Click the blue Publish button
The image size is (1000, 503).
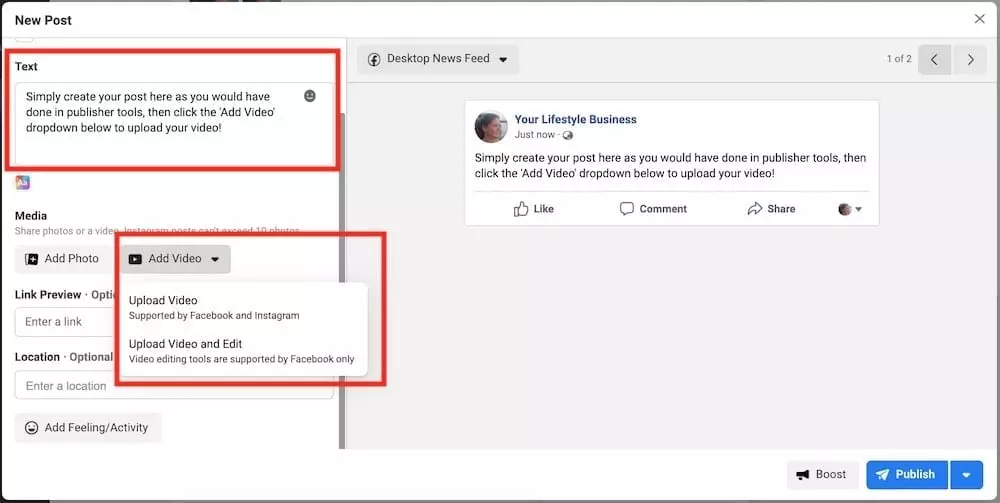[x=907, y=475]
